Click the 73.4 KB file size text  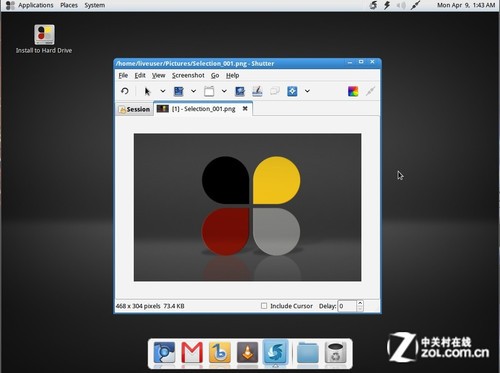click(174, 306)
